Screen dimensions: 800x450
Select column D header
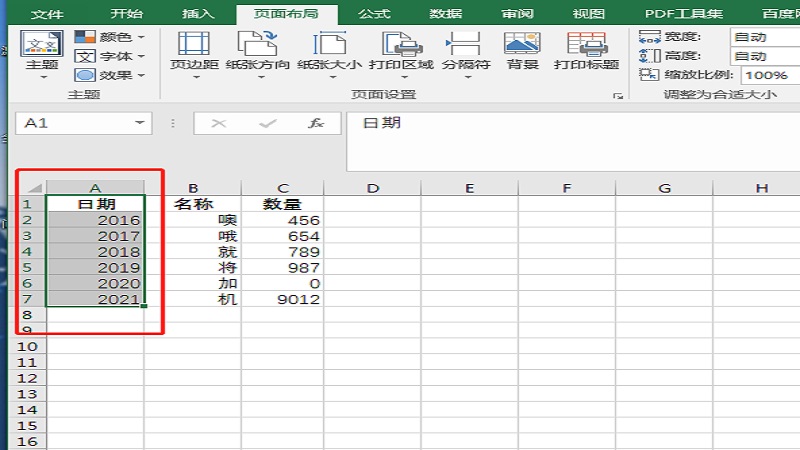[x=372, y=188]
